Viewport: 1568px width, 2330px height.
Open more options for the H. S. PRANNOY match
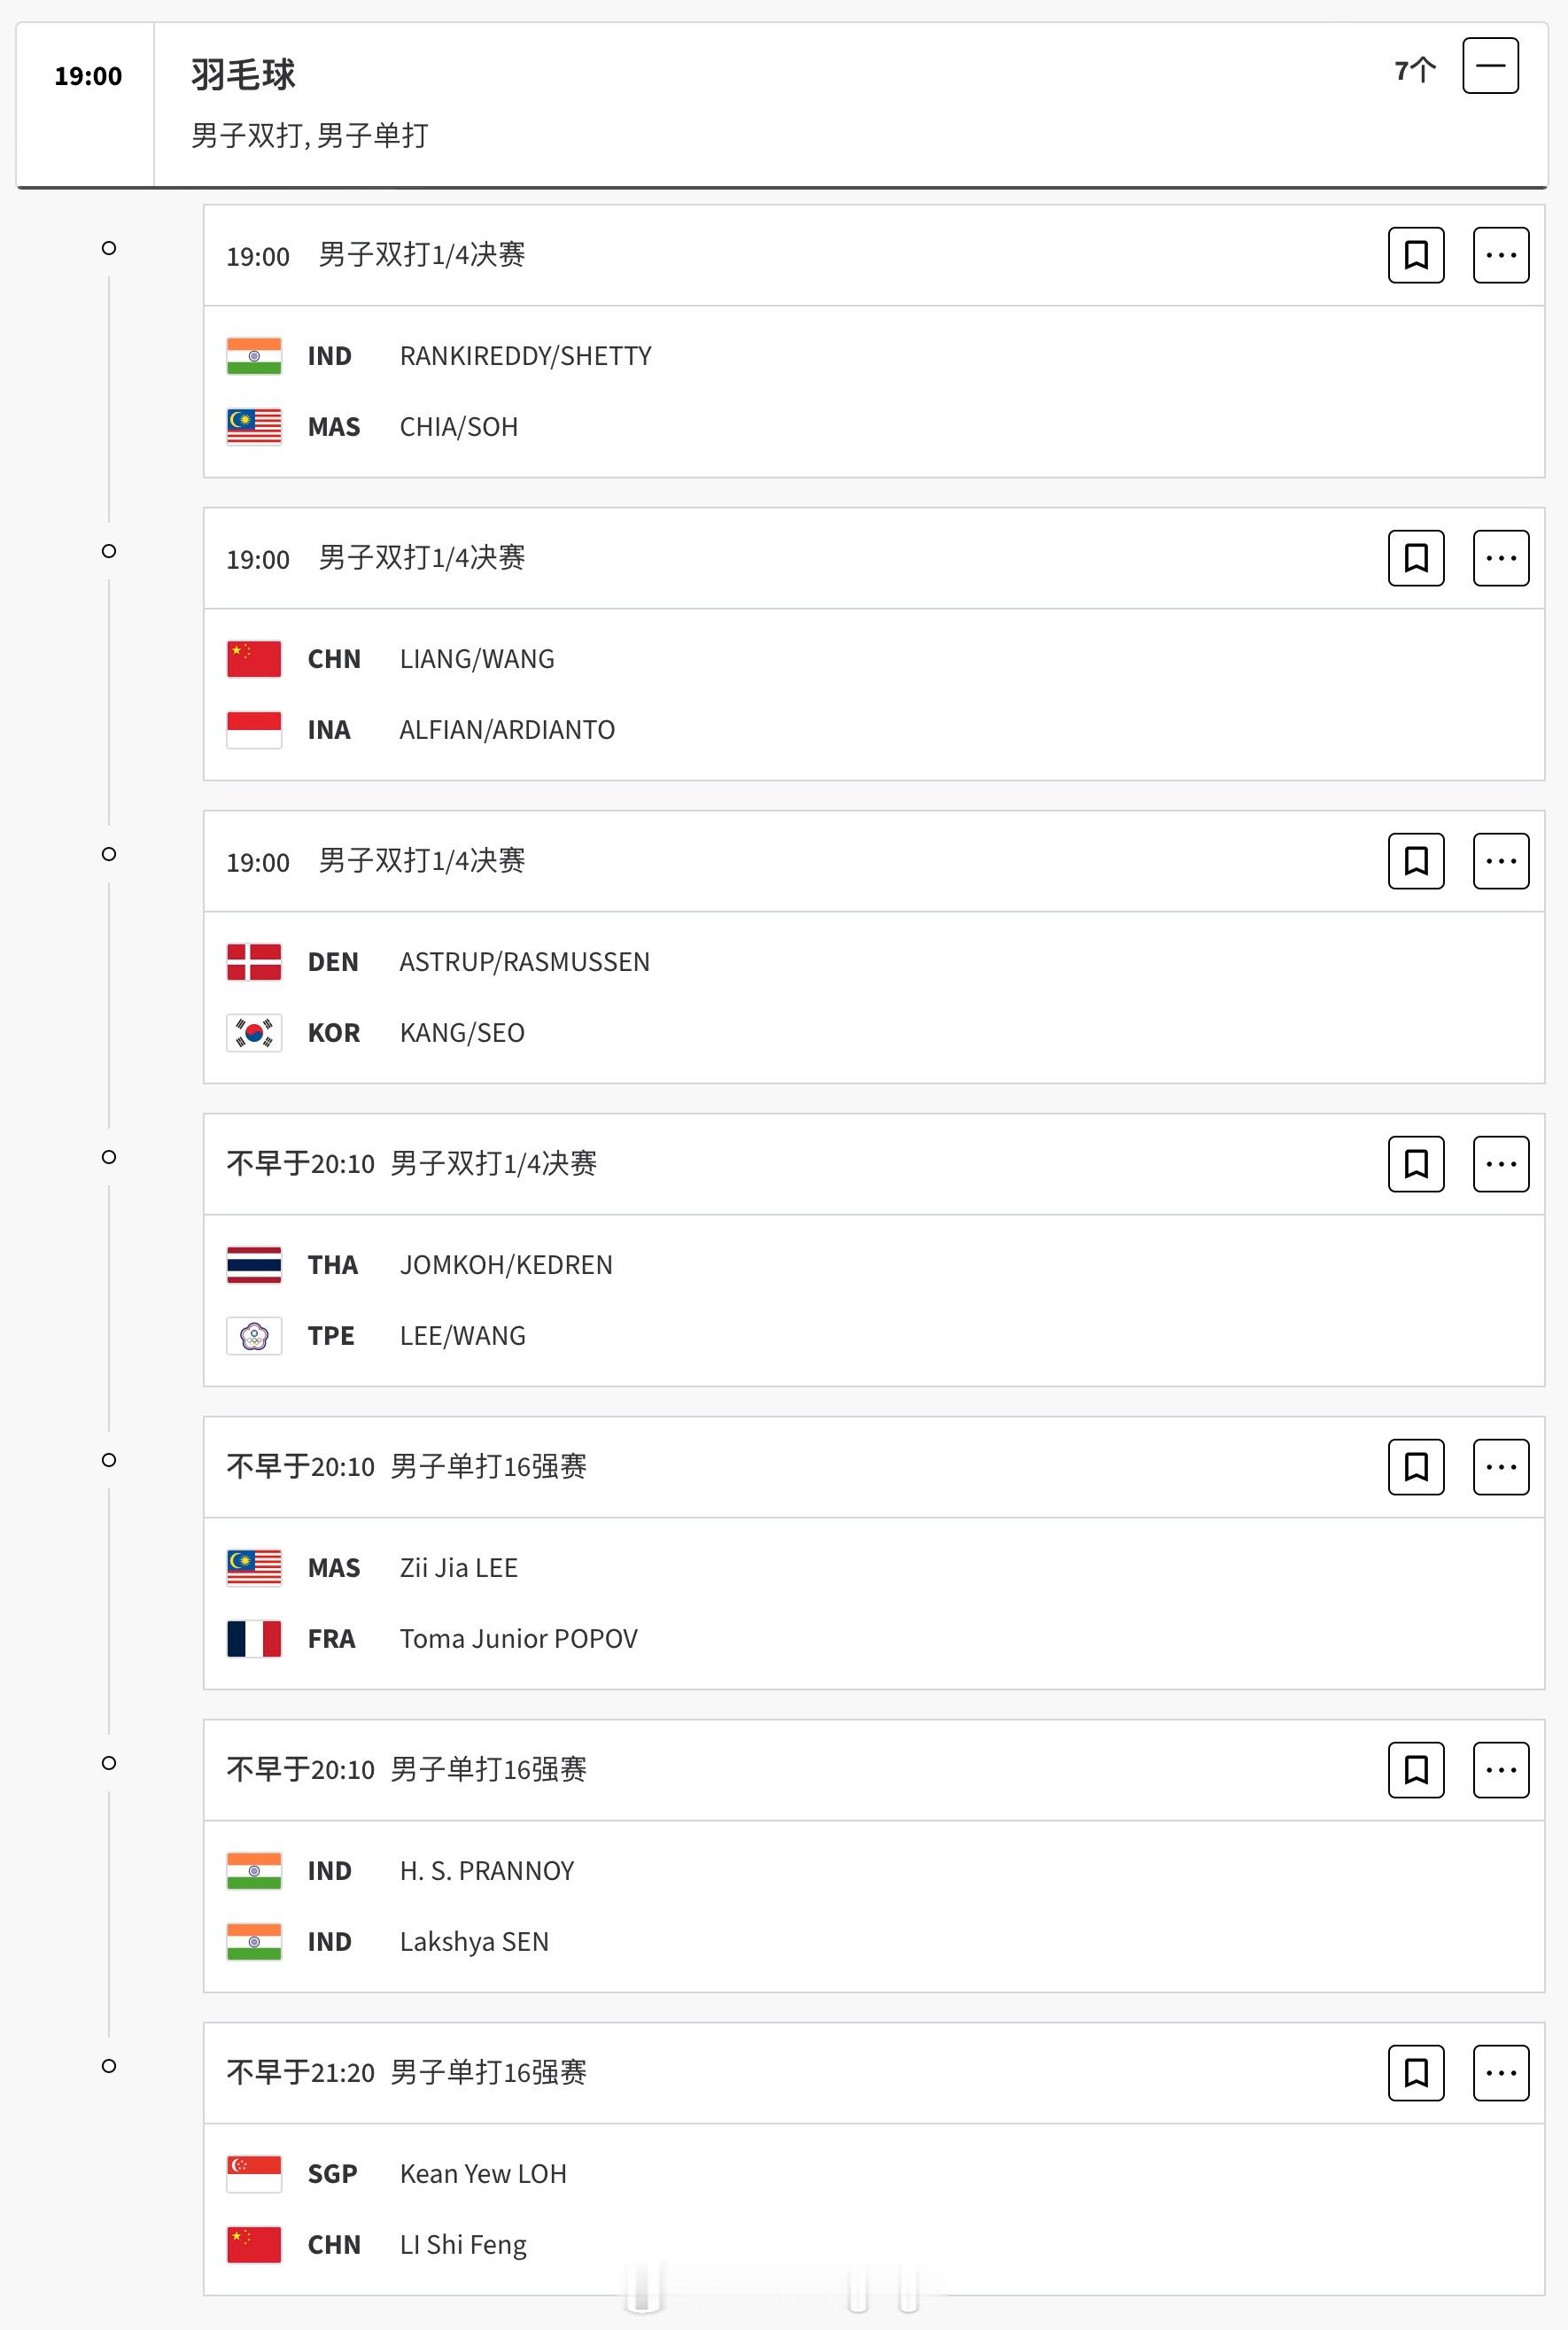[1501, 1770]
